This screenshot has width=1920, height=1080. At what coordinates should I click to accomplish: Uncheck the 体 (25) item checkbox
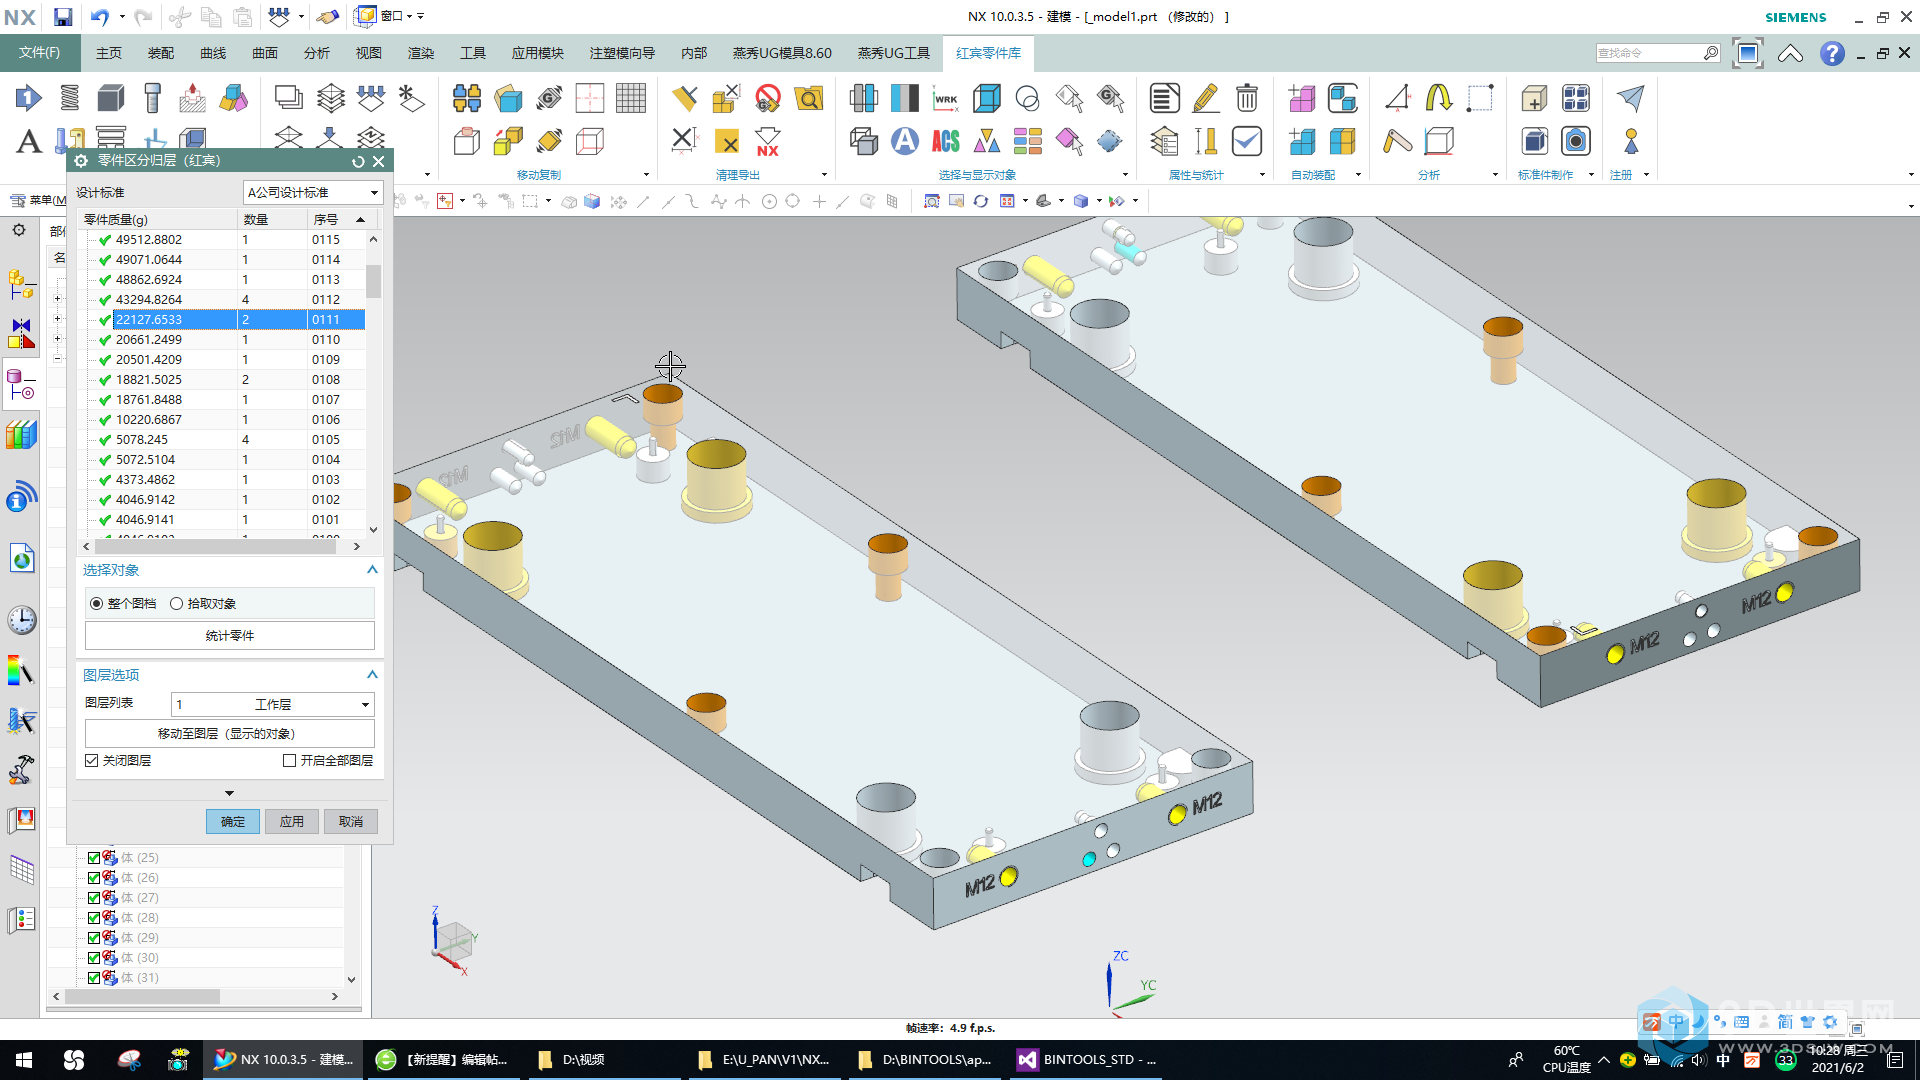(x=94, y=858)
